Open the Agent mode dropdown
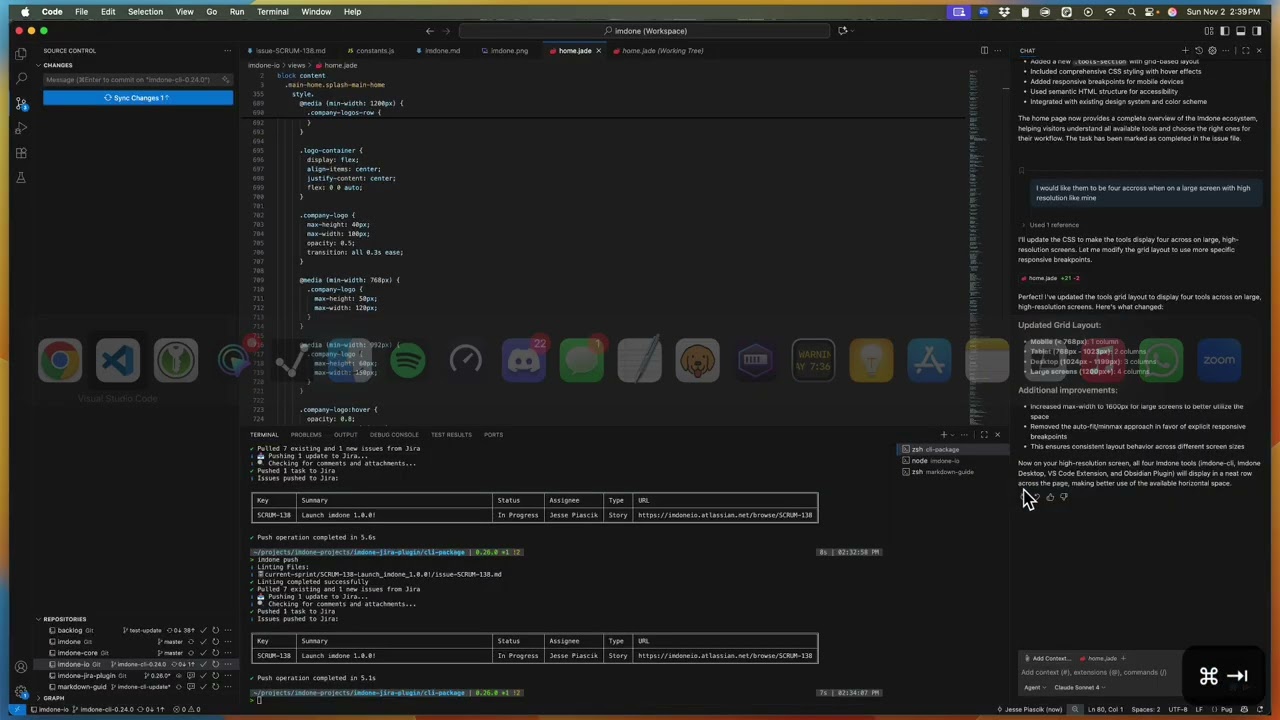This screenshot has width=1280, height=720. [1034, 687]
